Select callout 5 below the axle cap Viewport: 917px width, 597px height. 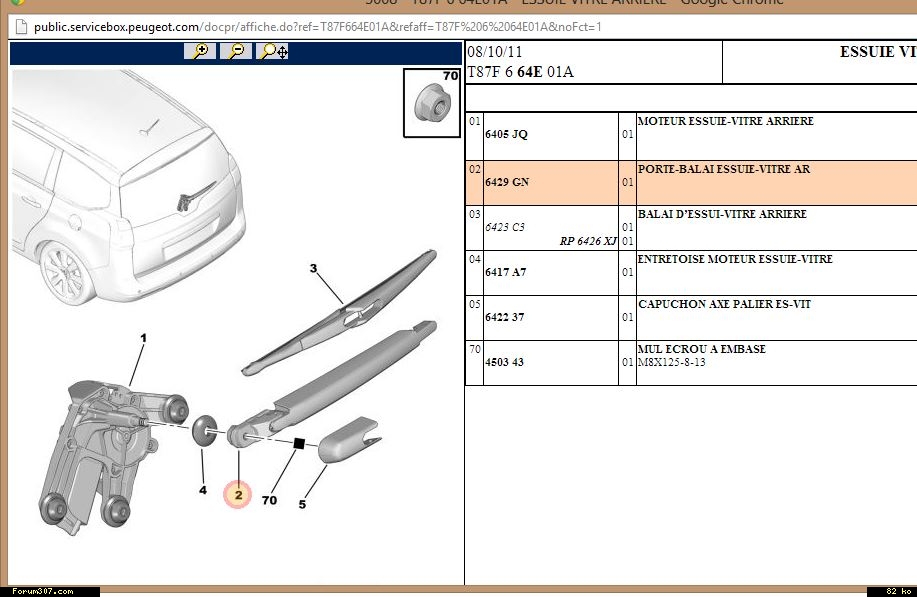click(x=302, y=504)
